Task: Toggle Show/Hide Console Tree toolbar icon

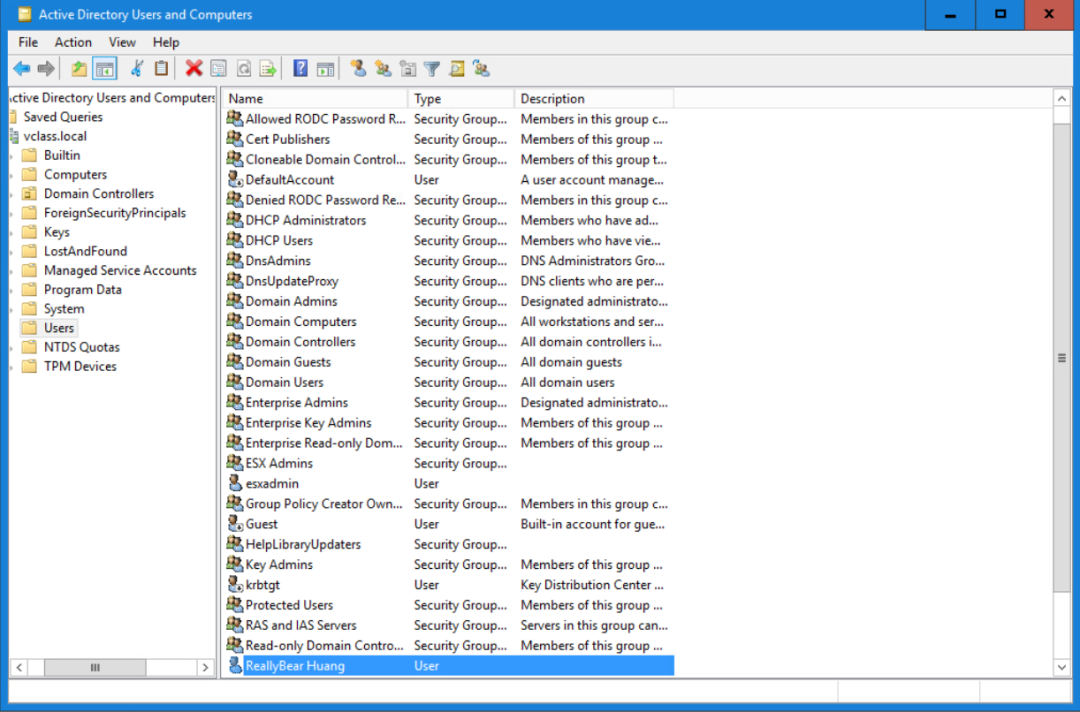Action: point(105,68)
